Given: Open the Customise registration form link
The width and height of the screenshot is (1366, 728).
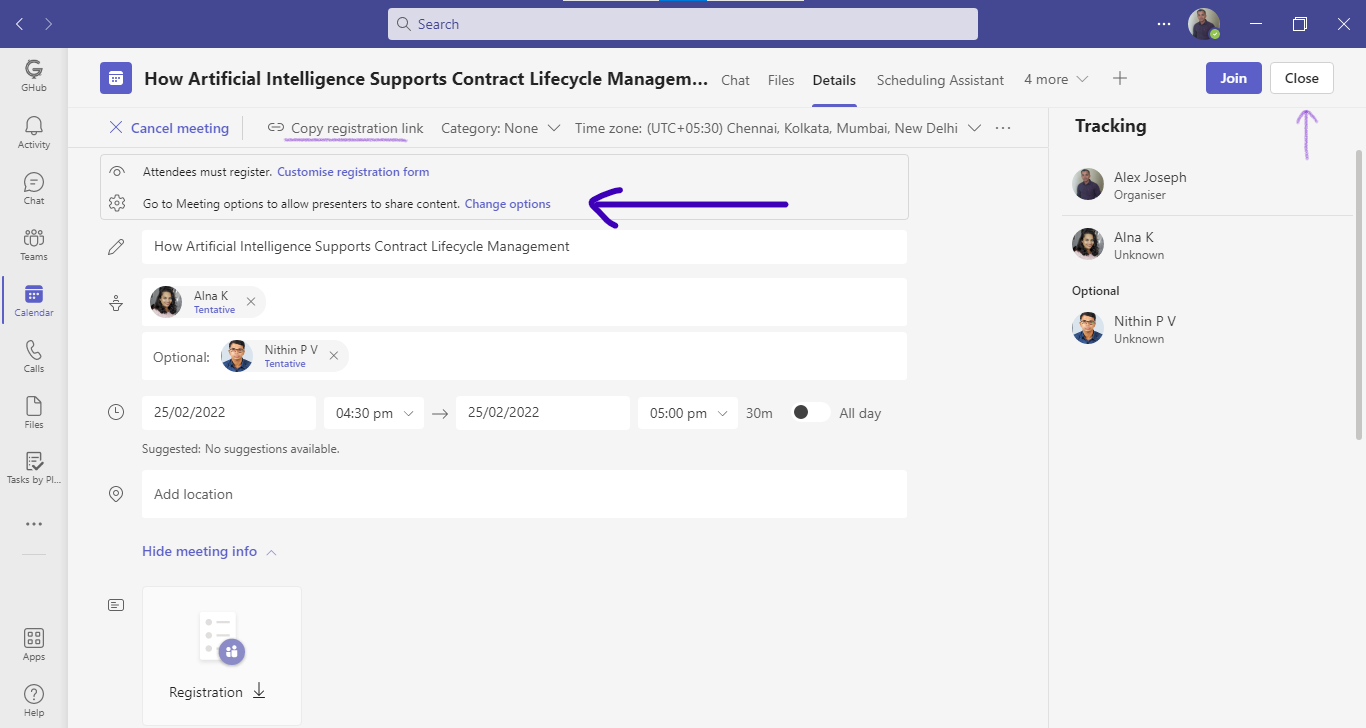Looking at the screenshot, I should point(352,171).
